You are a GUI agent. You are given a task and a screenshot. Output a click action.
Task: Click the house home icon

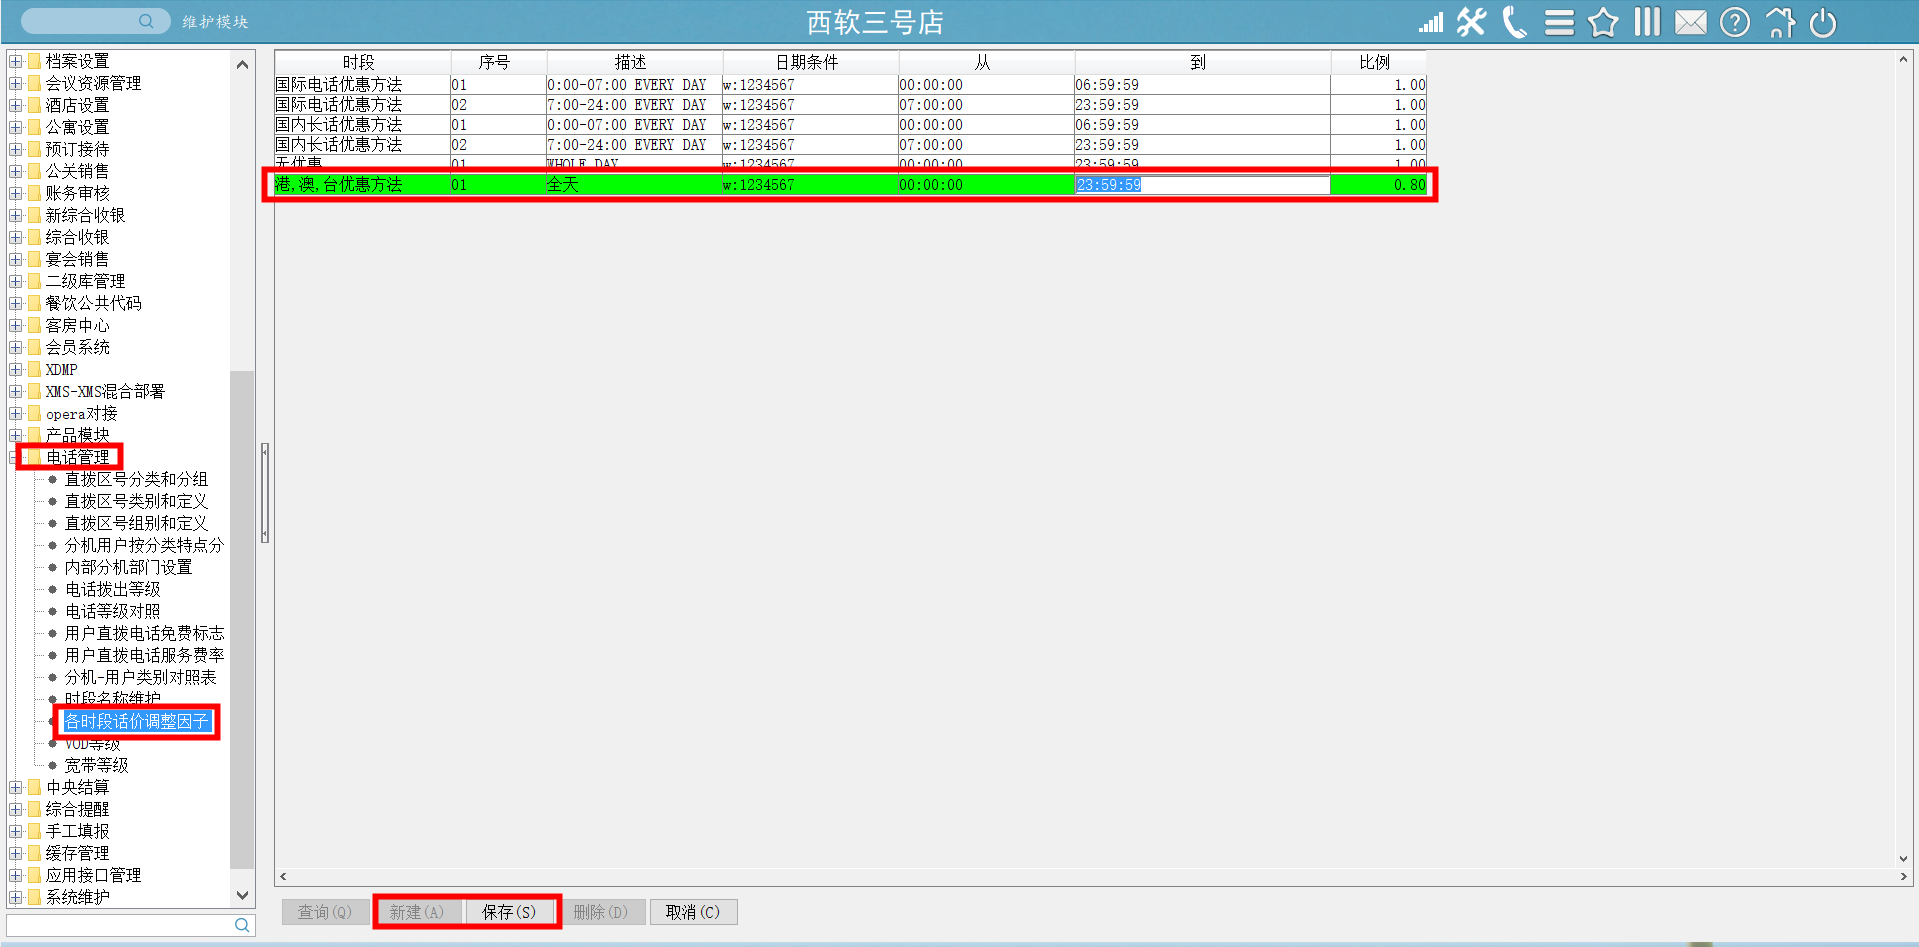tap(1779, 22)
